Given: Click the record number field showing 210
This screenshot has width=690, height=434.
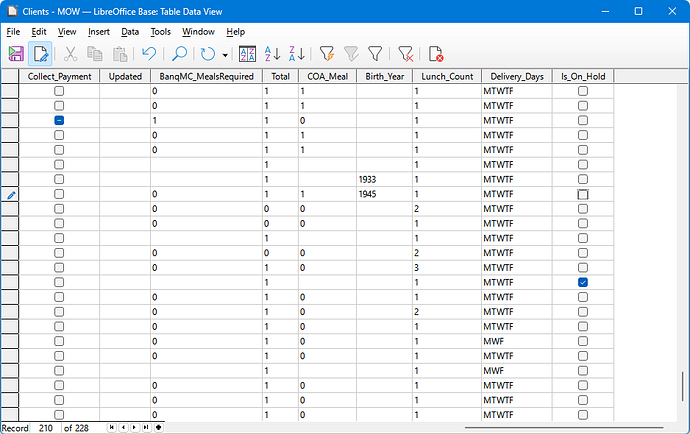Looking at the screenshot, I should click(x=46, y=428).
